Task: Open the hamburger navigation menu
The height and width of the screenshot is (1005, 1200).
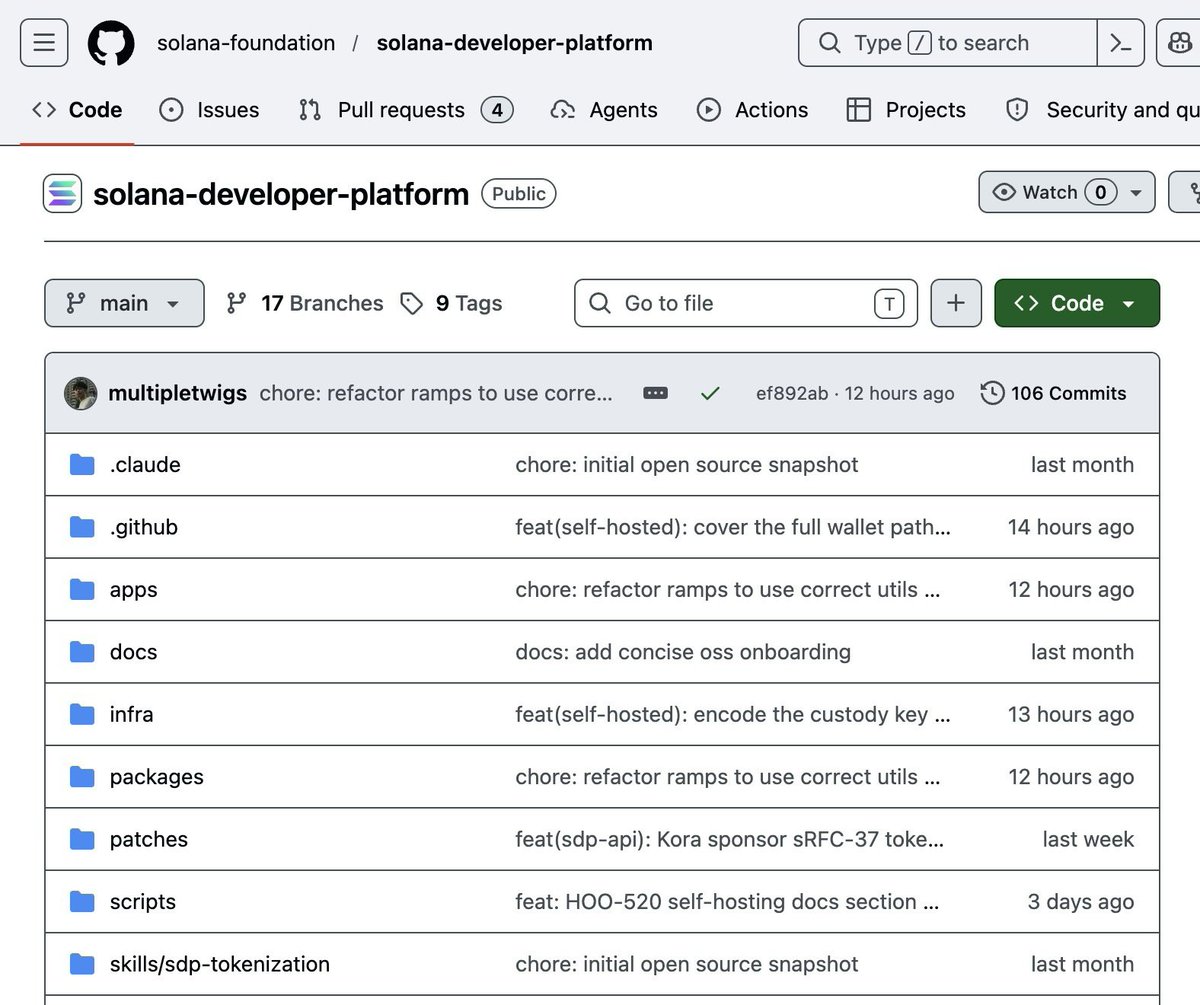Action: pos(44,43)
